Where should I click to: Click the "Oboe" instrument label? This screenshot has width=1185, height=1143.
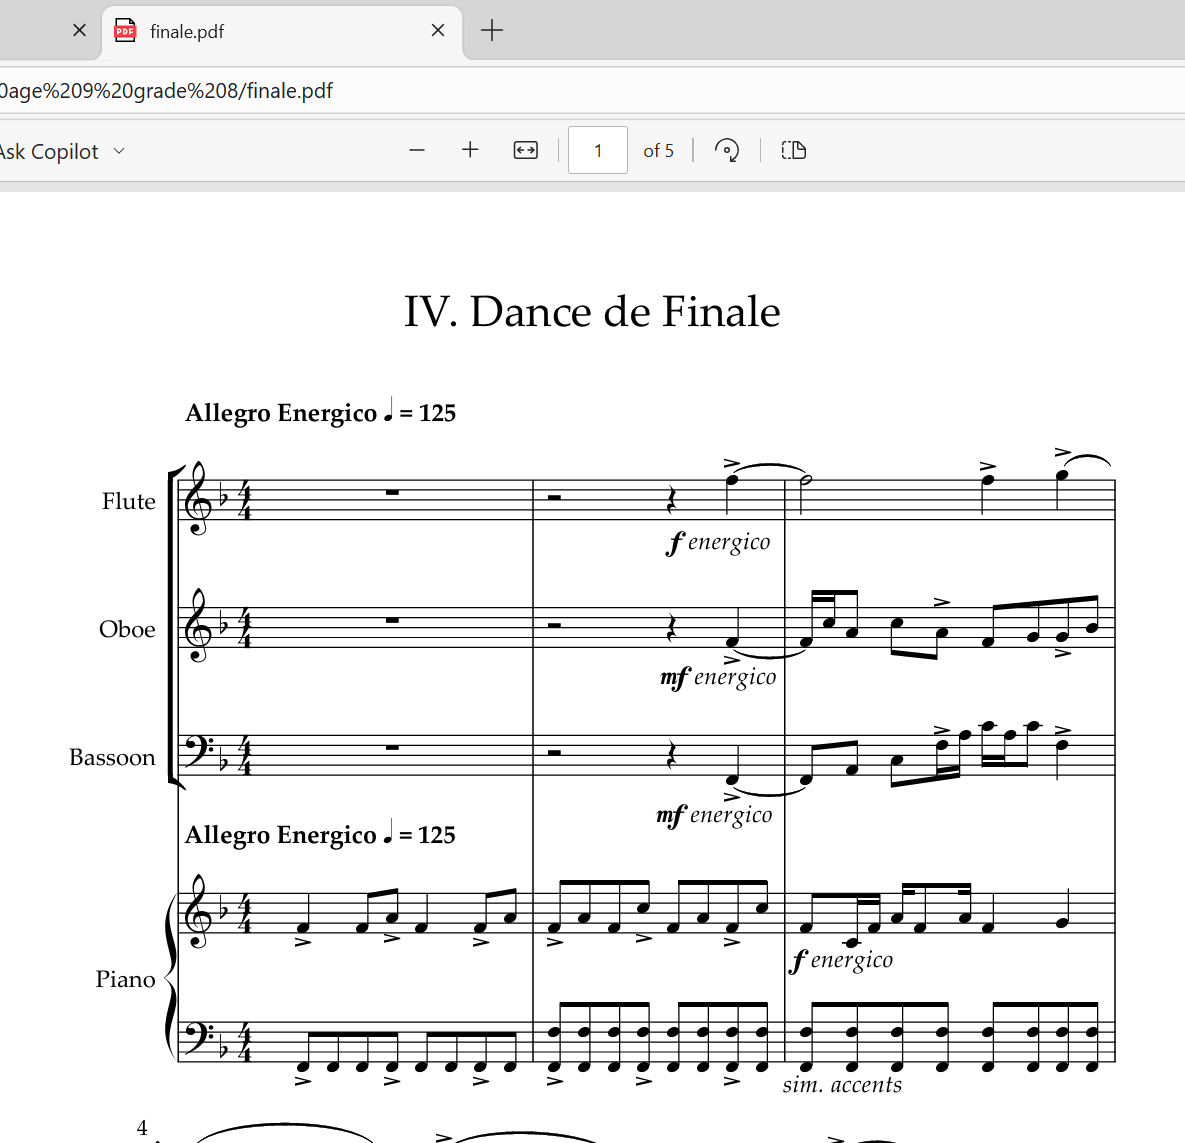pyautogui.click(x=127, y=629)
